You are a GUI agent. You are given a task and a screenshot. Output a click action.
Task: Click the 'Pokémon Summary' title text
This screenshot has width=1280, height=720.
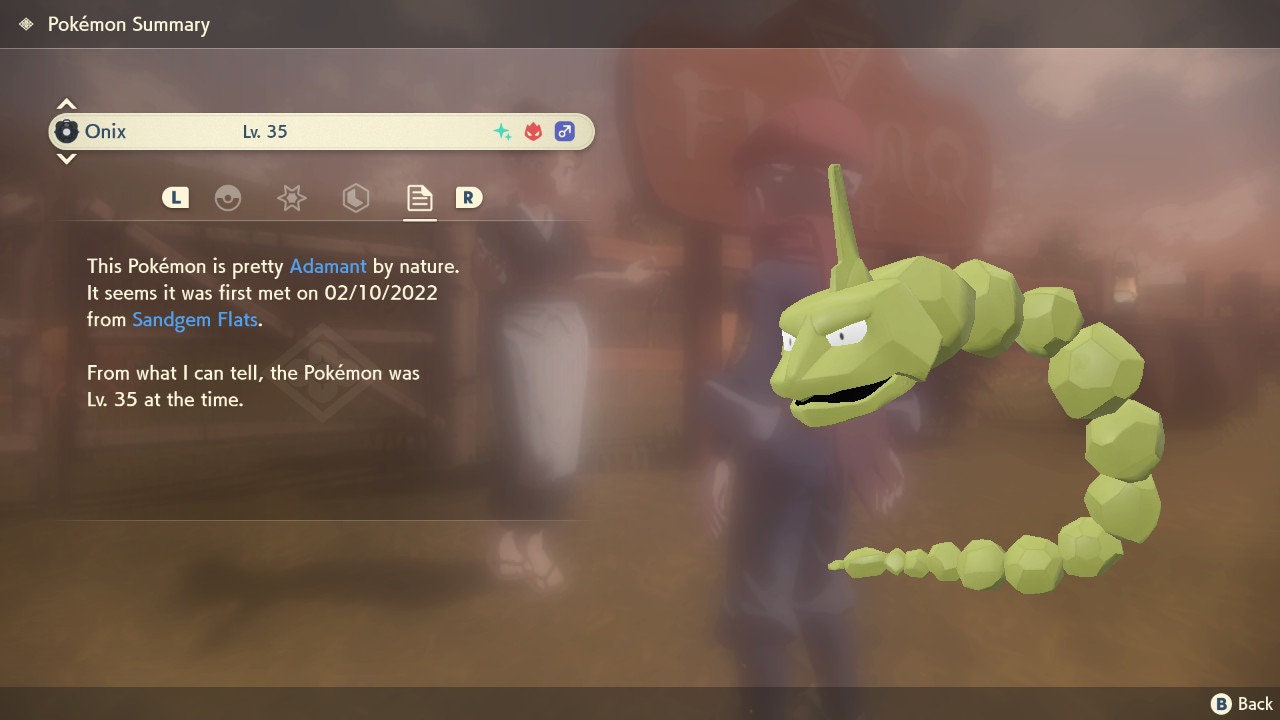pos(129,24)
